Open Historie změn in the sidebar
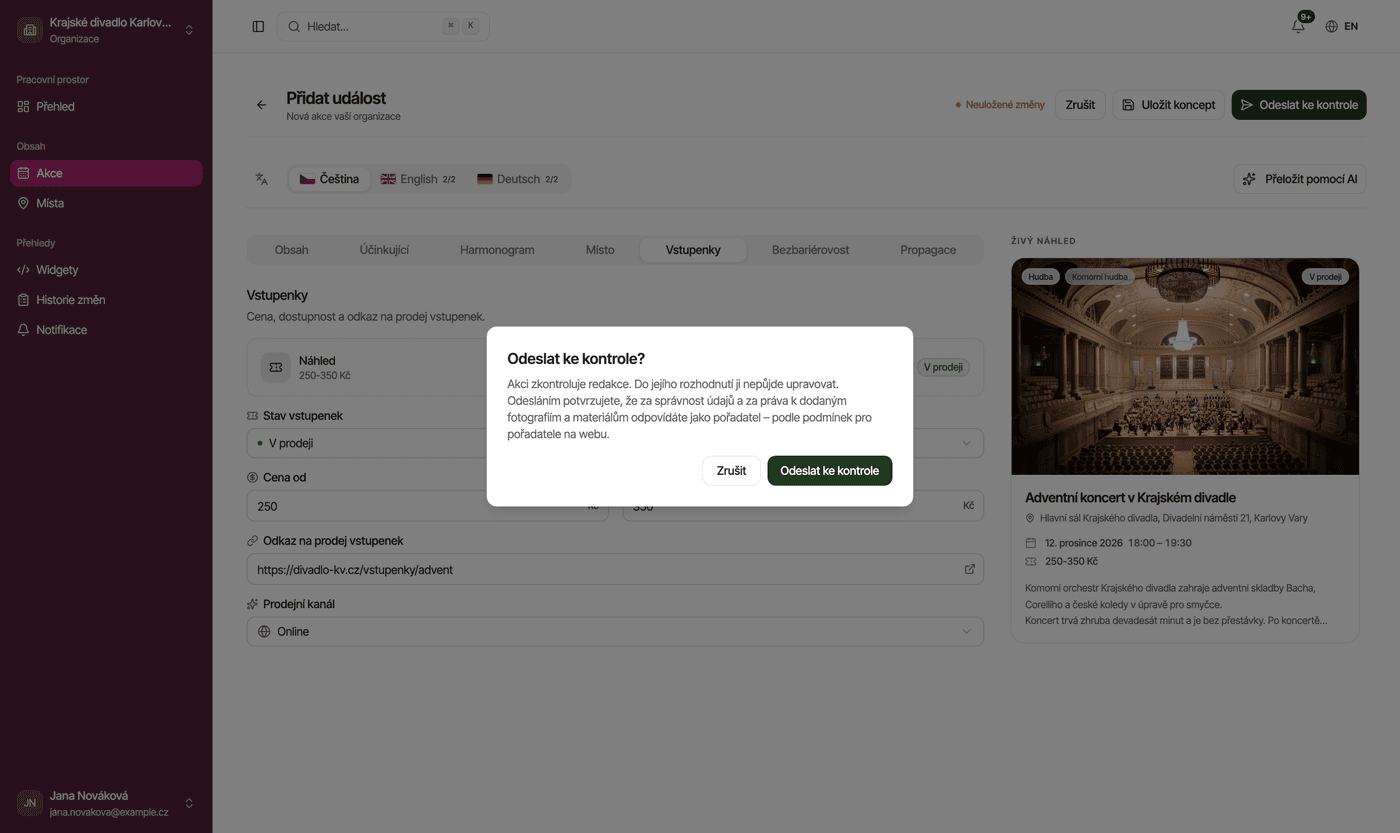This screenshot has width=1400, height=833. click(x=106, y=300)
